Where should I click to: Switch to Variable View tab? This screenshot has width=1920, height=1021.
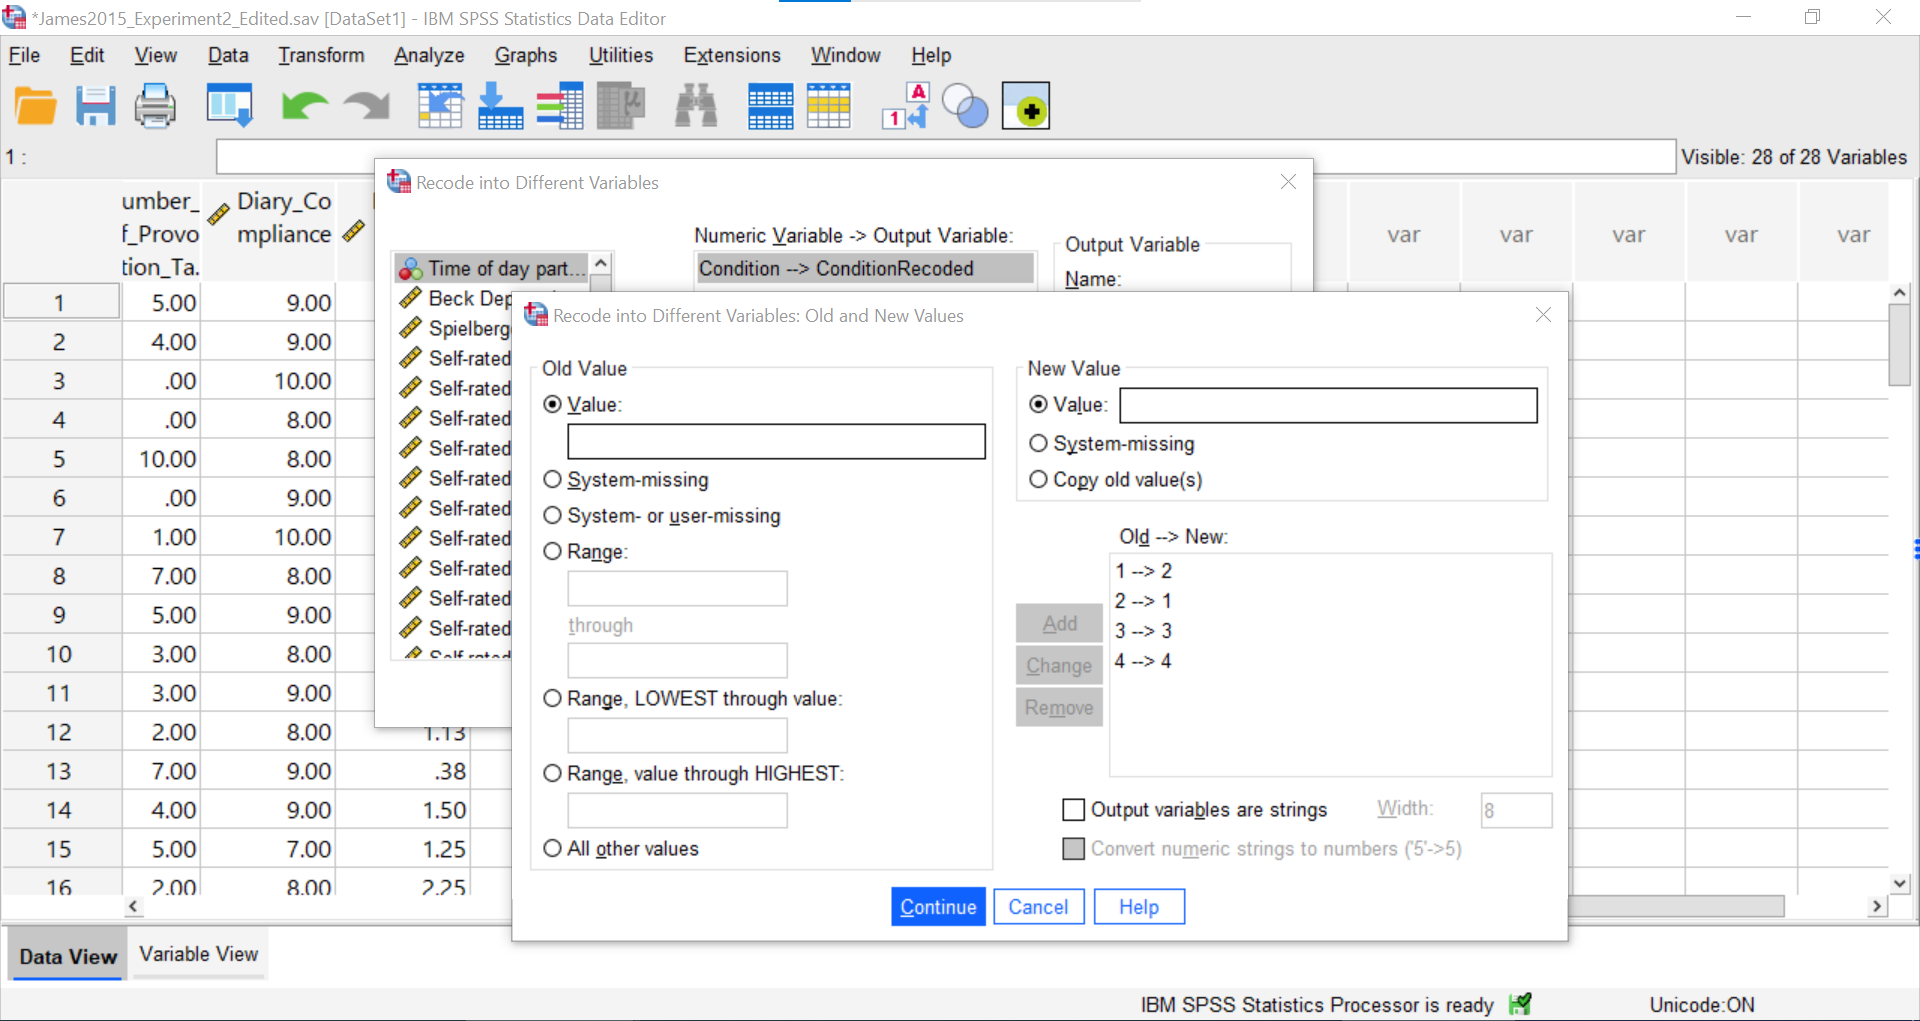[x=199, y=954]
